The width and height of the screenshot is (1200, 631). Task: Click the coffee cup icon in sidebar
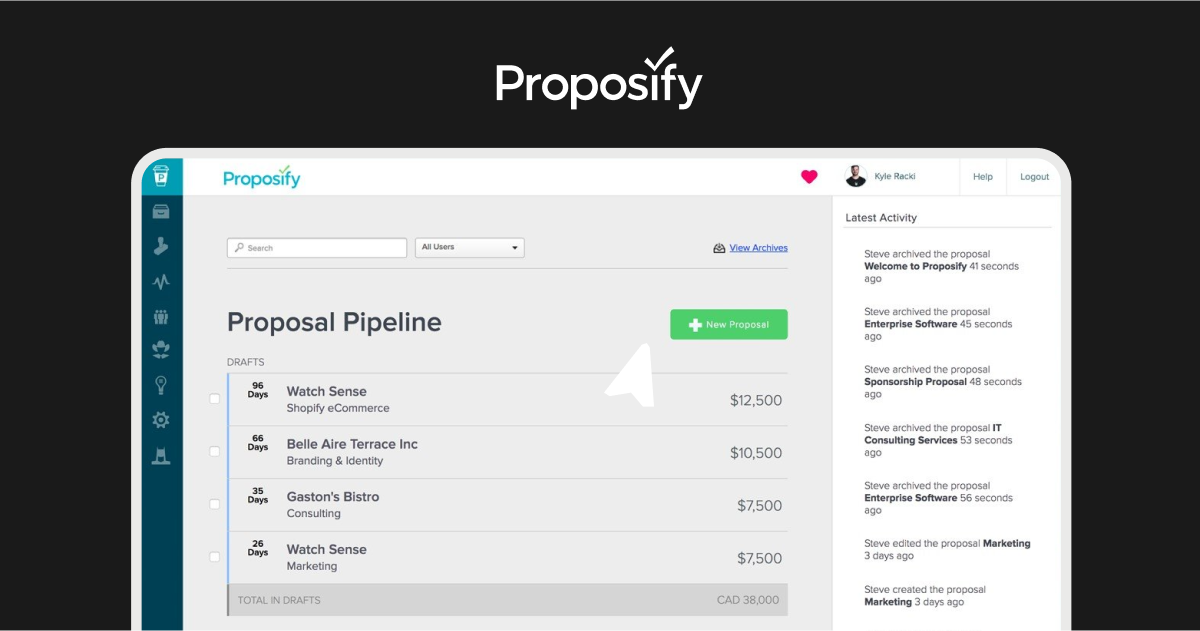[x=161, y=177]
